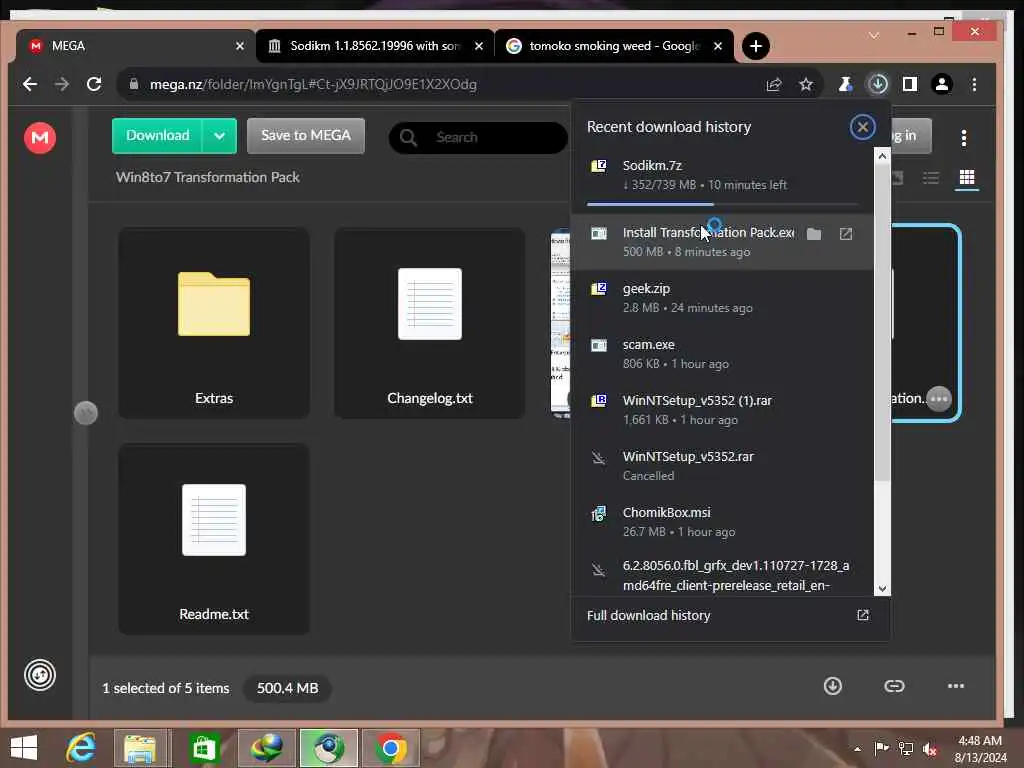Click the transfers circle icon in sidebar

40,675
